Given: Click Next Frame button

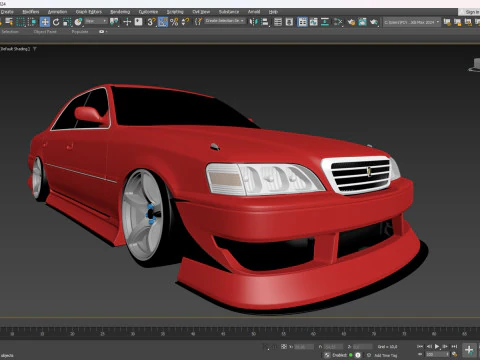Looking at the screenshot, I should (445, 347).
